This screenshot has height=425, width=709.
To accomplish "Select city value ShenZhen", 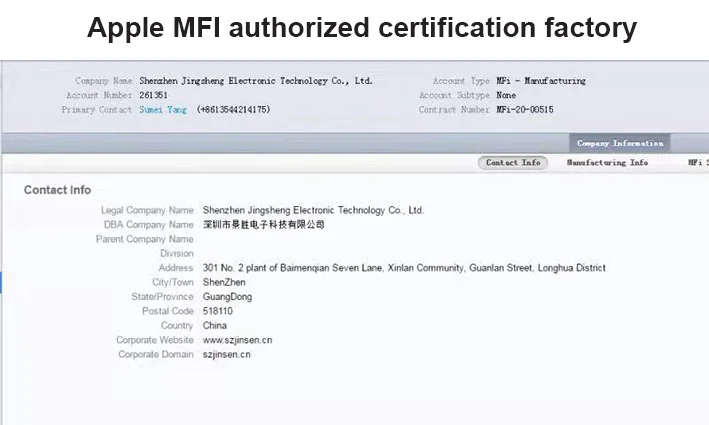I will pos(224,283).
